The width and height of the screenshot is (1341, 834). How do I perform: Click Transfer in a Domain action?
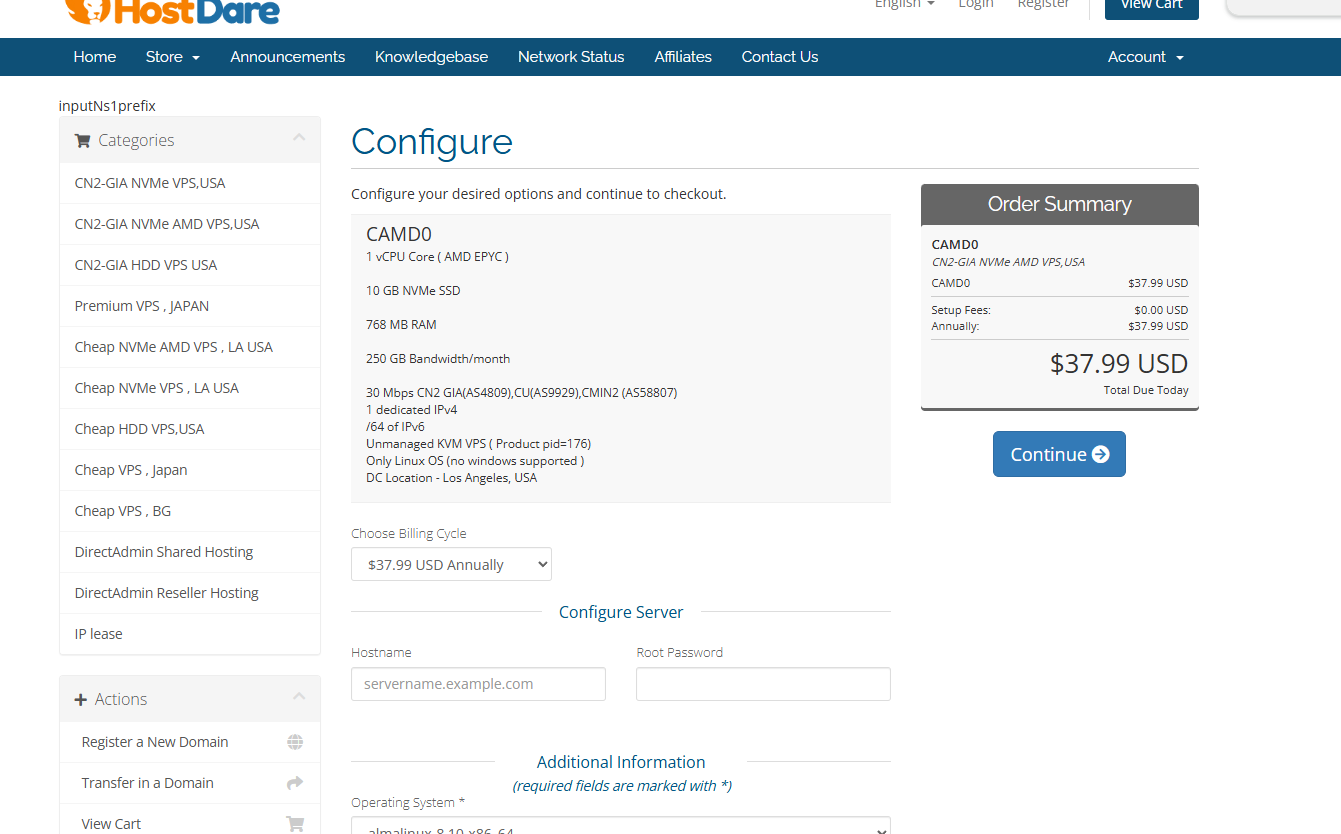point(190,783)
